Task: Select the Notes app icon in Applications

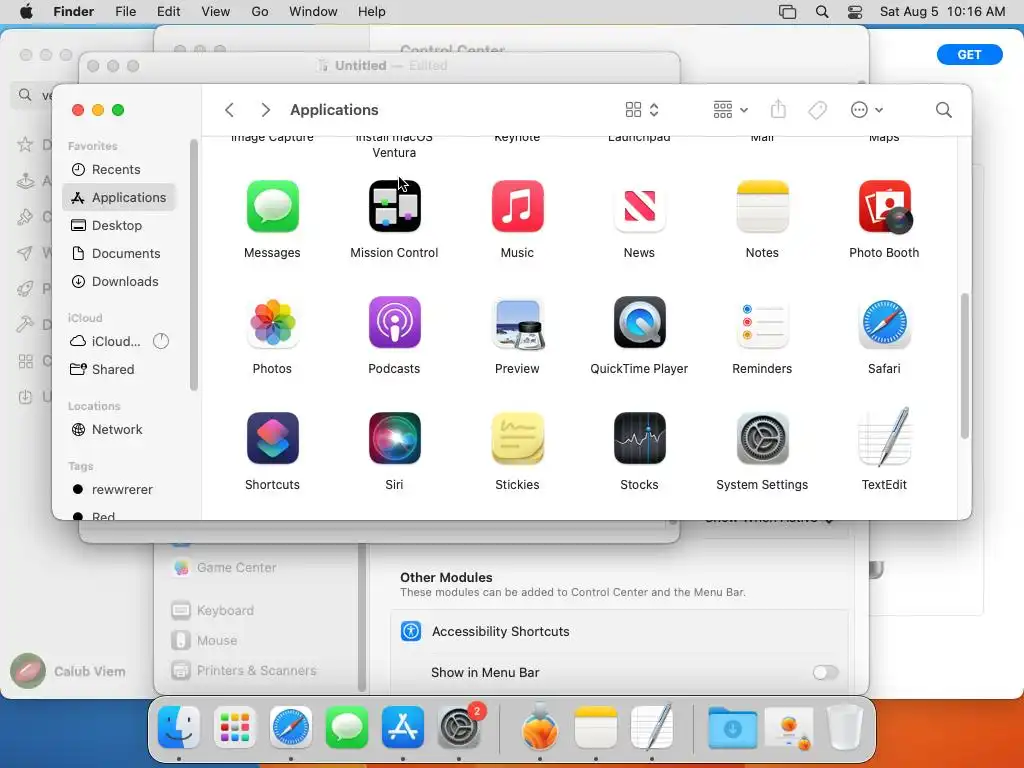Action: [762, 206]
